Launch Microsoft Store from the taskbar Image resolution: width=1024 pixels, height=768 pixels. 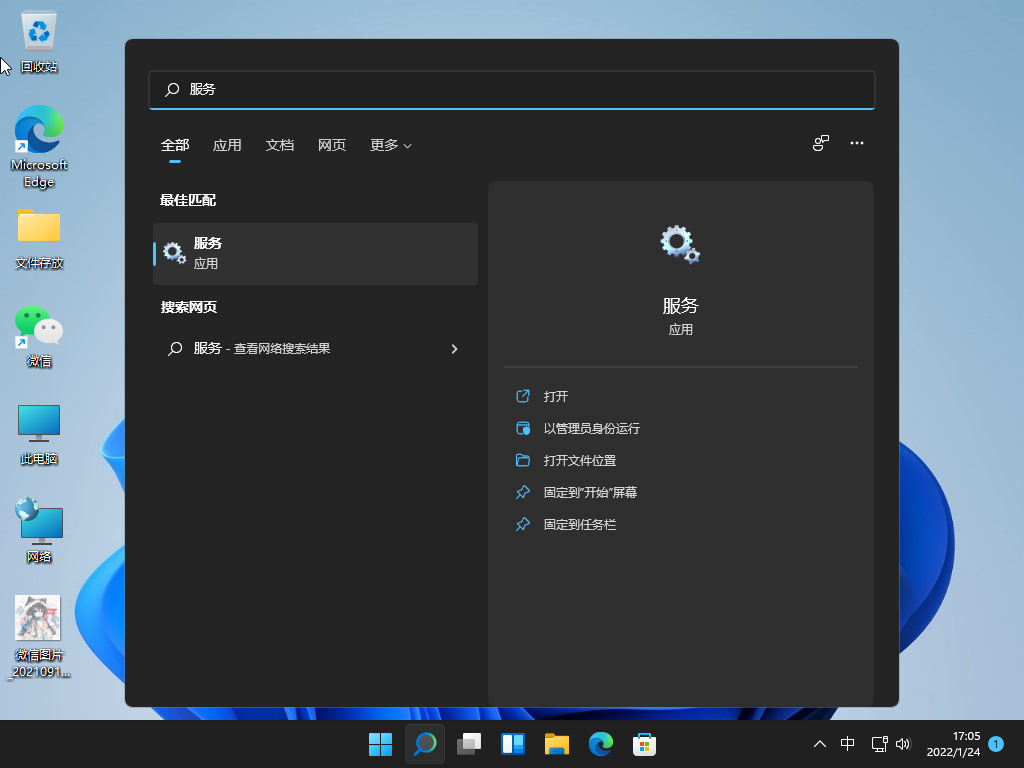[x=644, y=744]
